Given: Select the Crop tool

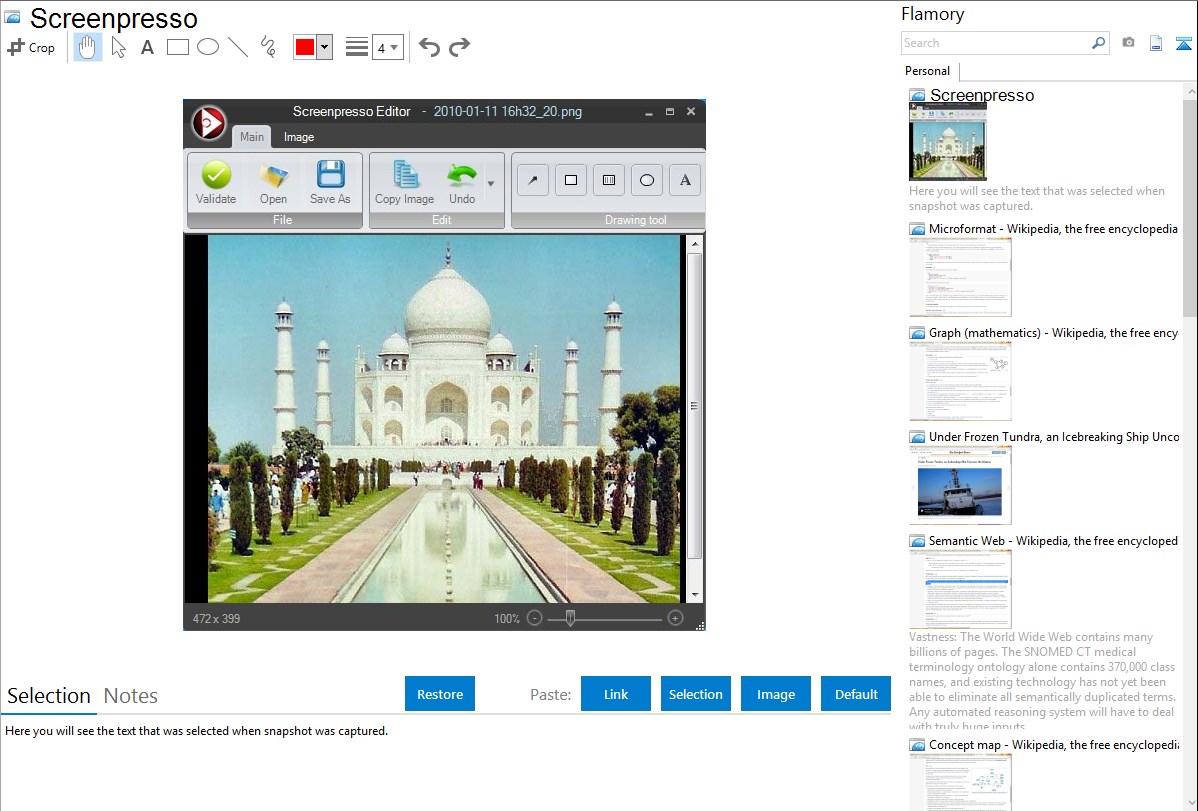Looking at the screenshot, I should pos(31,47).
